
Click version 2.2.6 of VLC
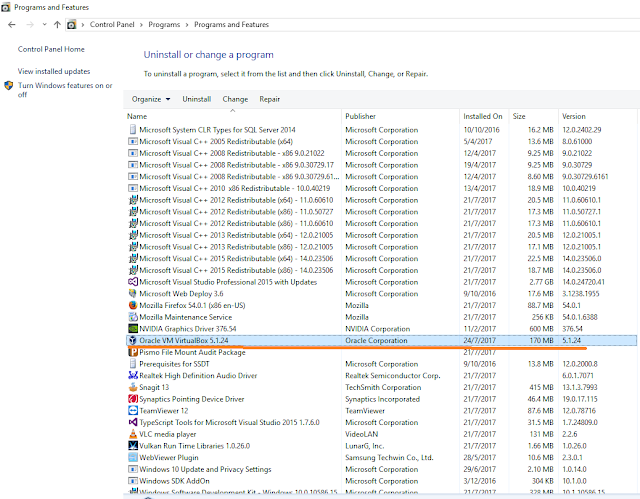click(570, 434)
